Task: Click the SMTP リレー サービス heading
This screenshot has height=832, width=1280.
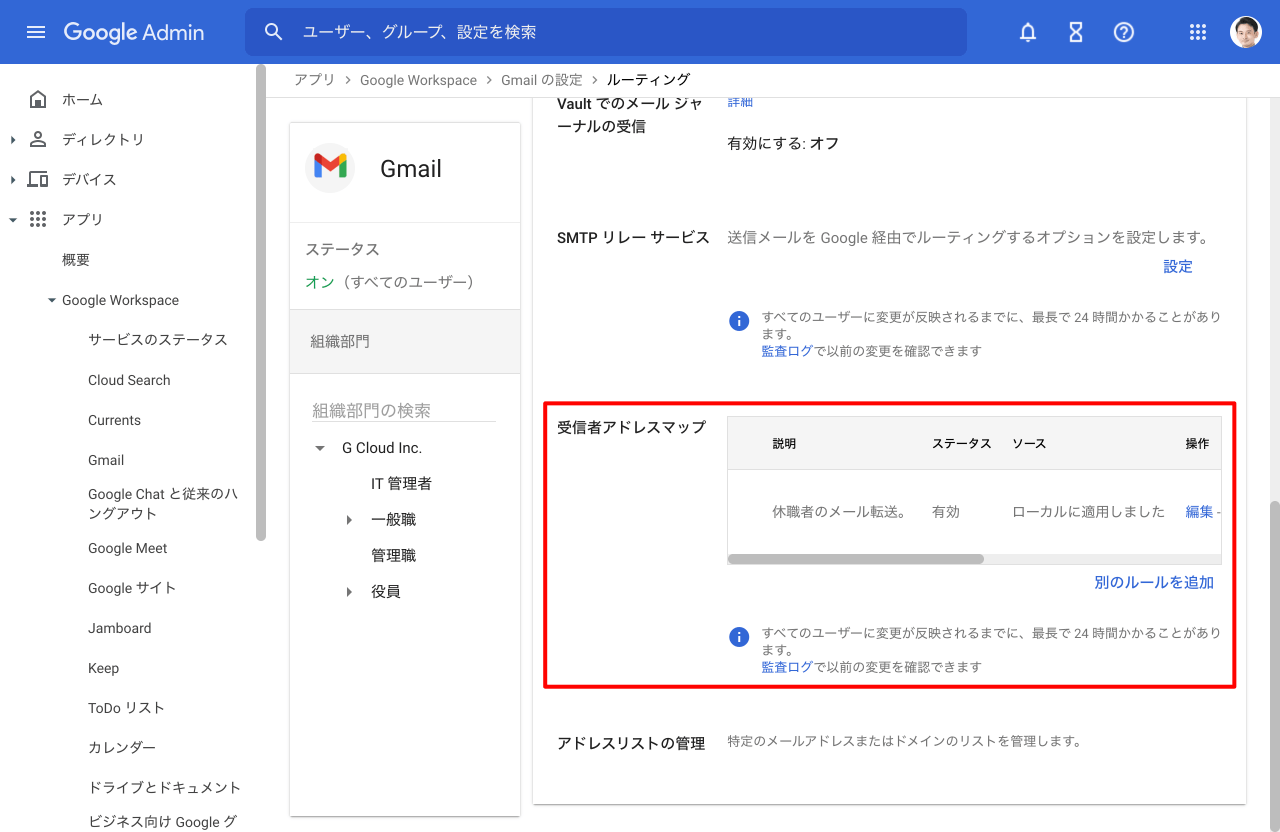Action: 633,238
